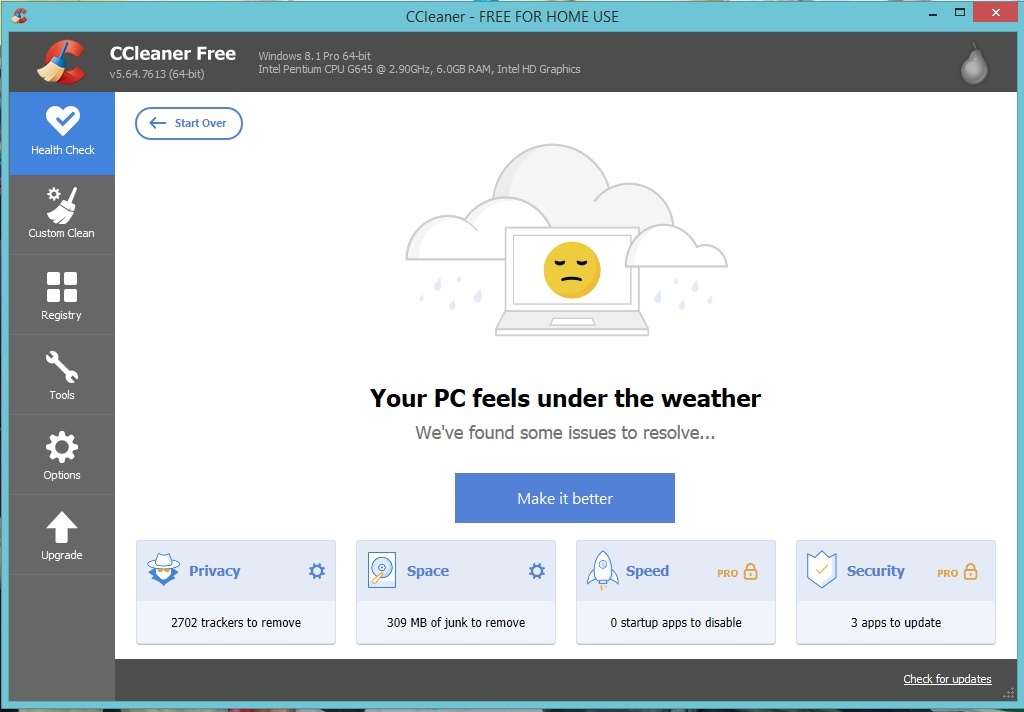
Task: Switch to Custom Clean
Action: coord(62,215)
